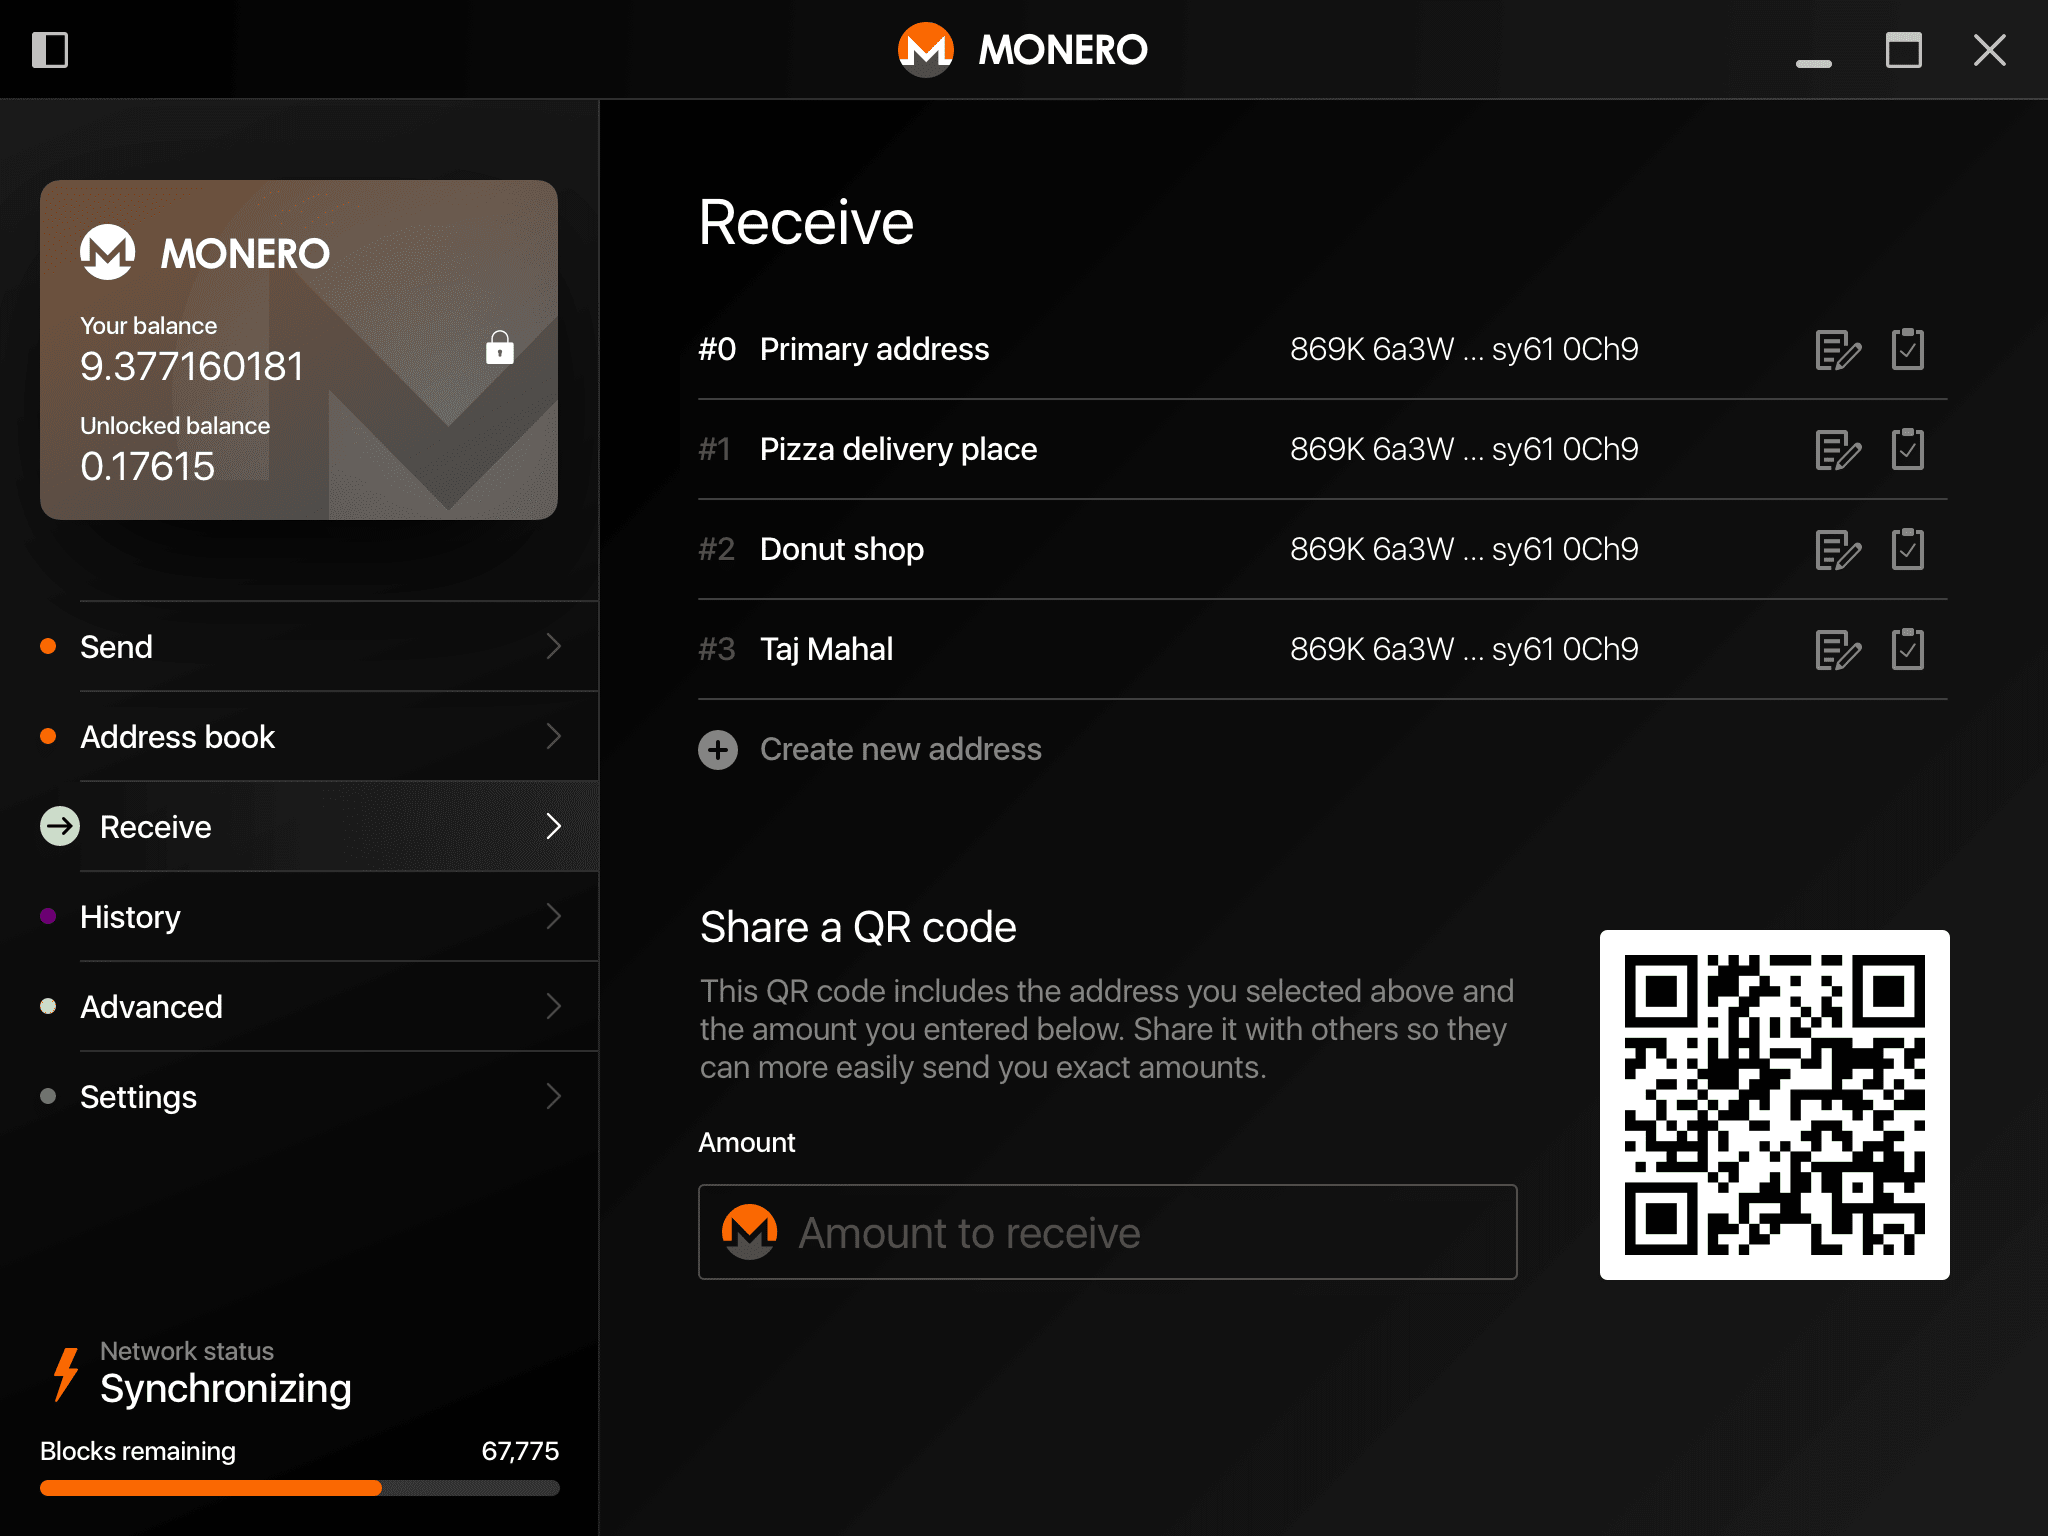Click the blocks remaining progress bar
Screen dimensions: 2048x1536
click(x=300, y=1489)
